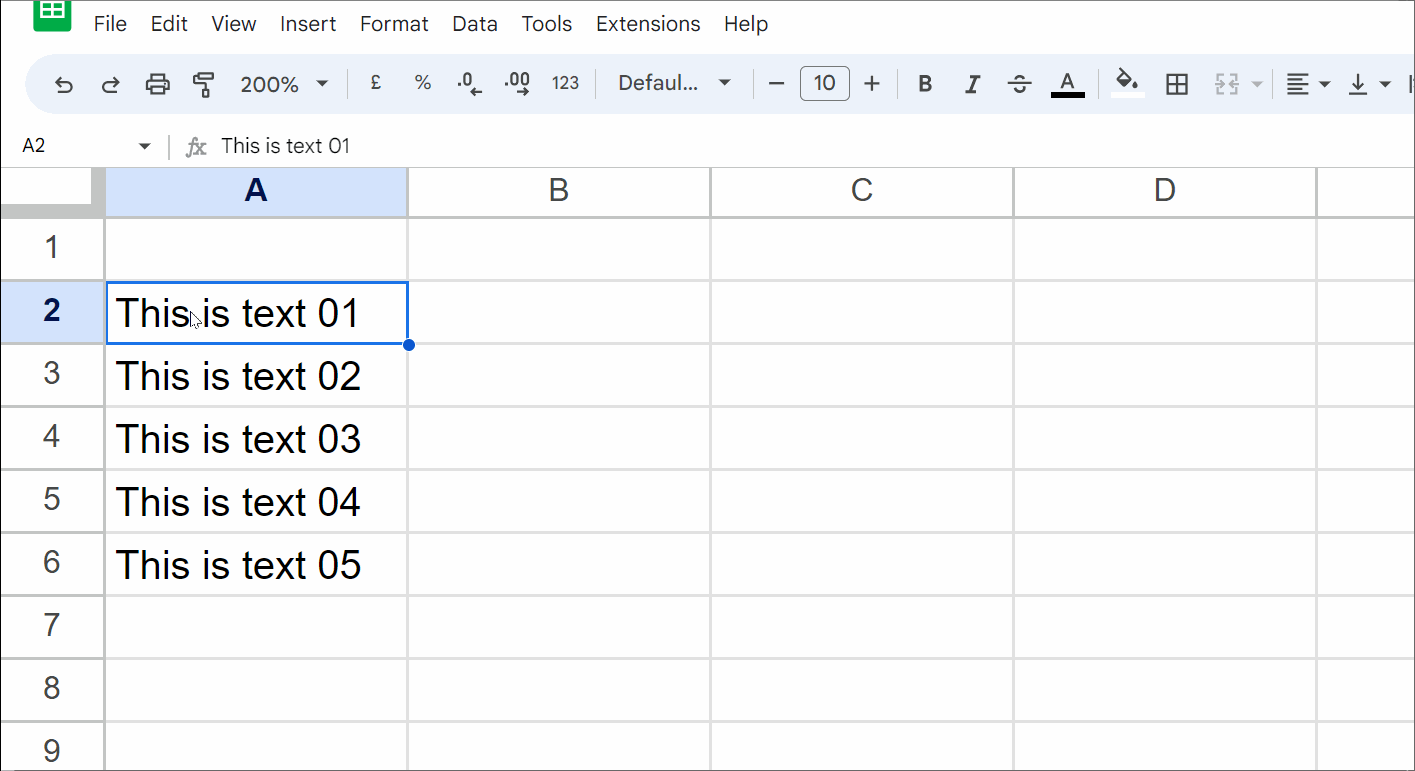Viewport: 1415px width, 771px height.
Task: Increase font size with plus button
Action: point(872,84)
